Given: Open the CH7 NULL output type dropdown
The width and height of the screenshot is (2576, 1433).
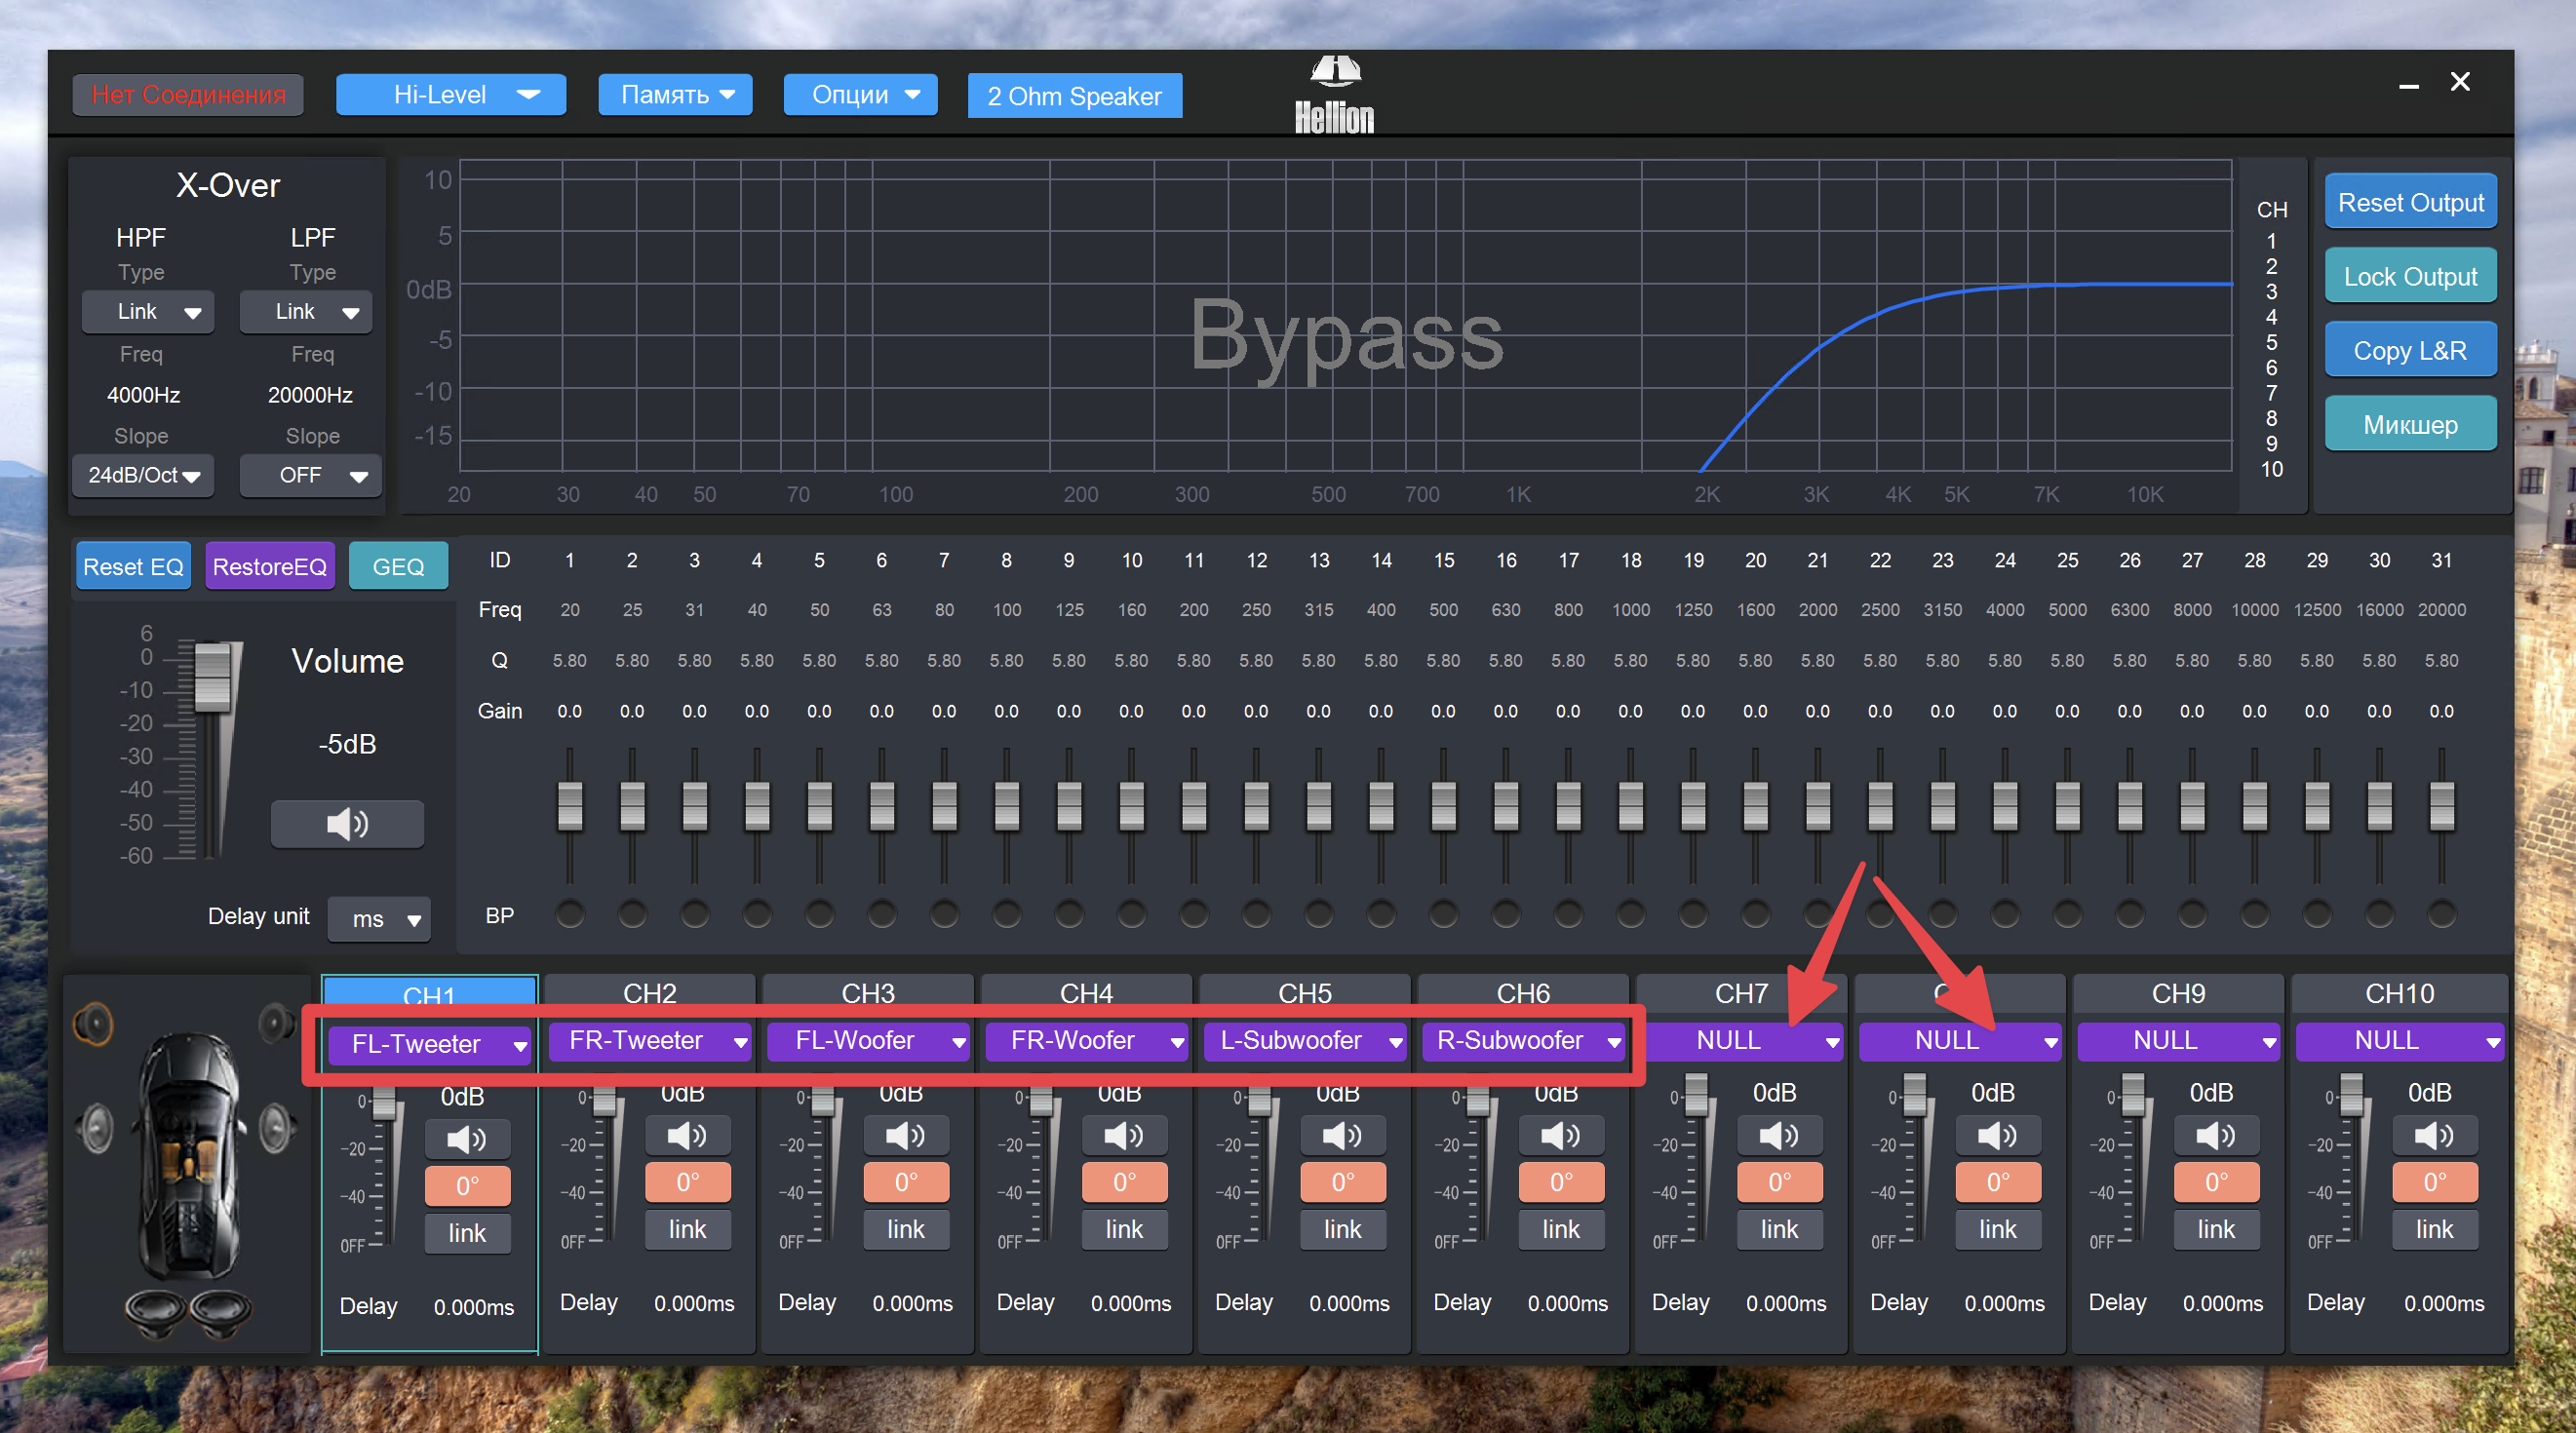Looking at the screenshot, I should 1742,1040.
